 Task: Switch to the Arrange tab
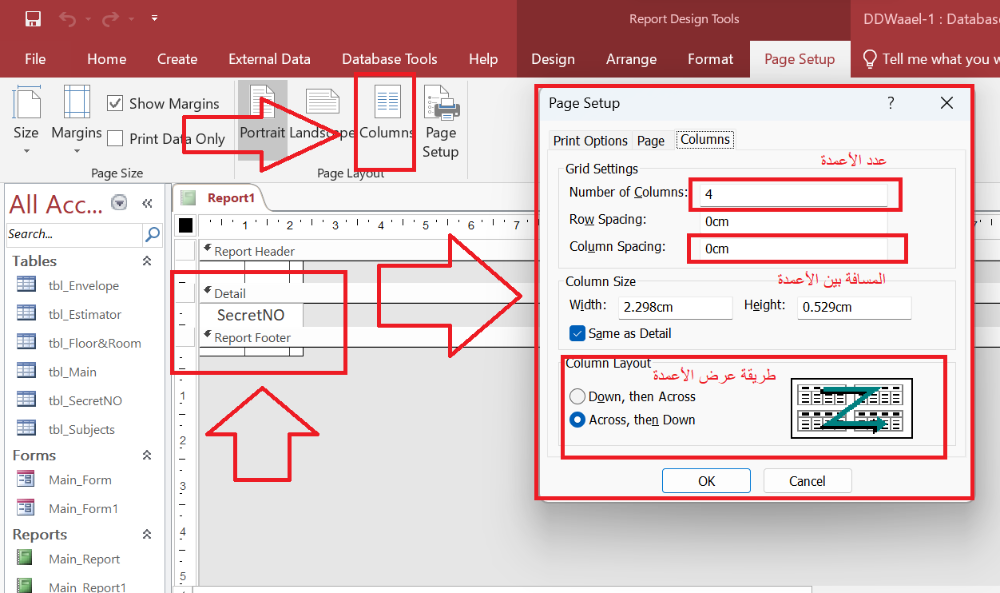[x=631, y=59]
